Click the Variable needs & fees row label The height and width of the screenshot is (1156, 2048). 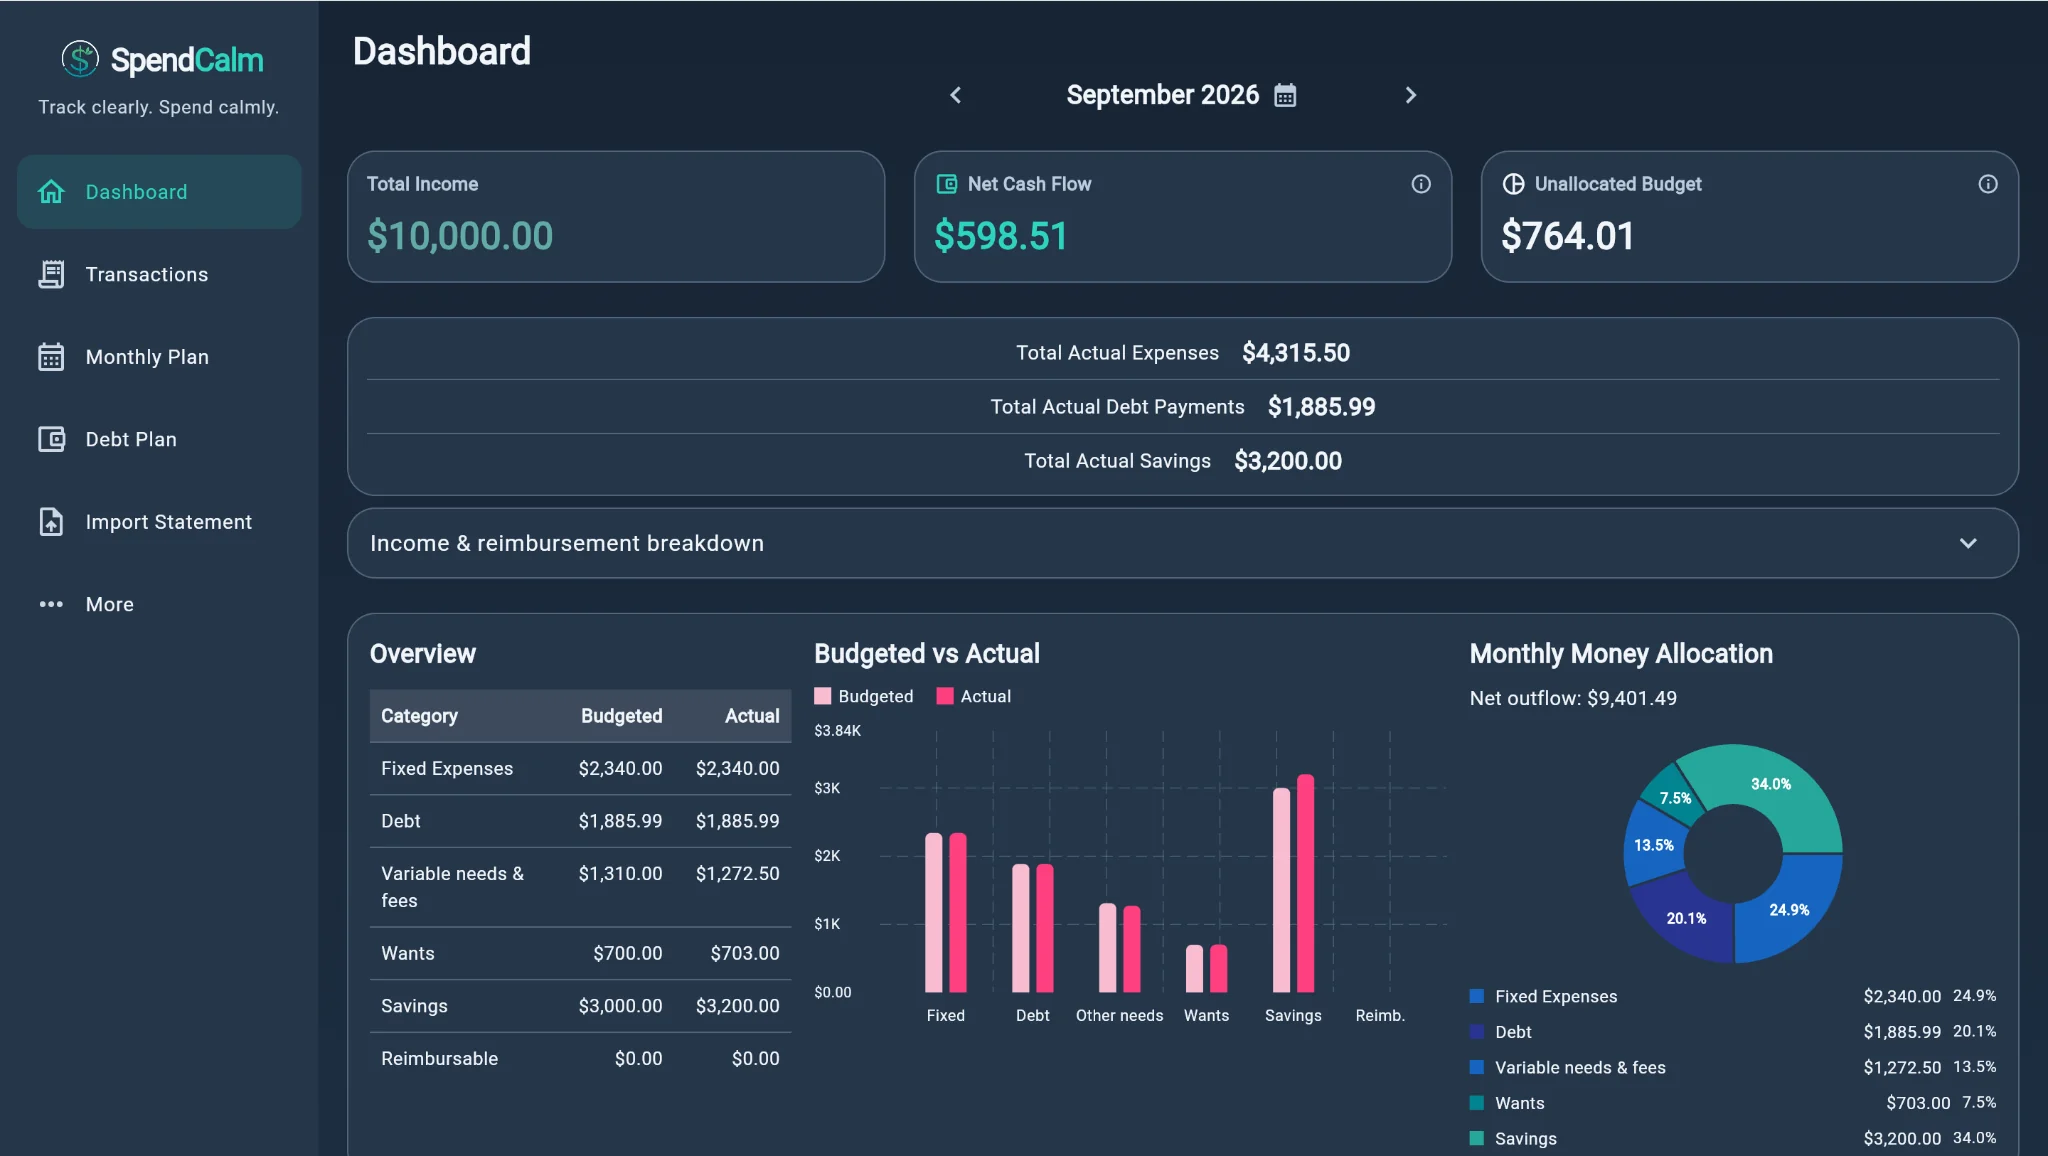tap(452, 887)
